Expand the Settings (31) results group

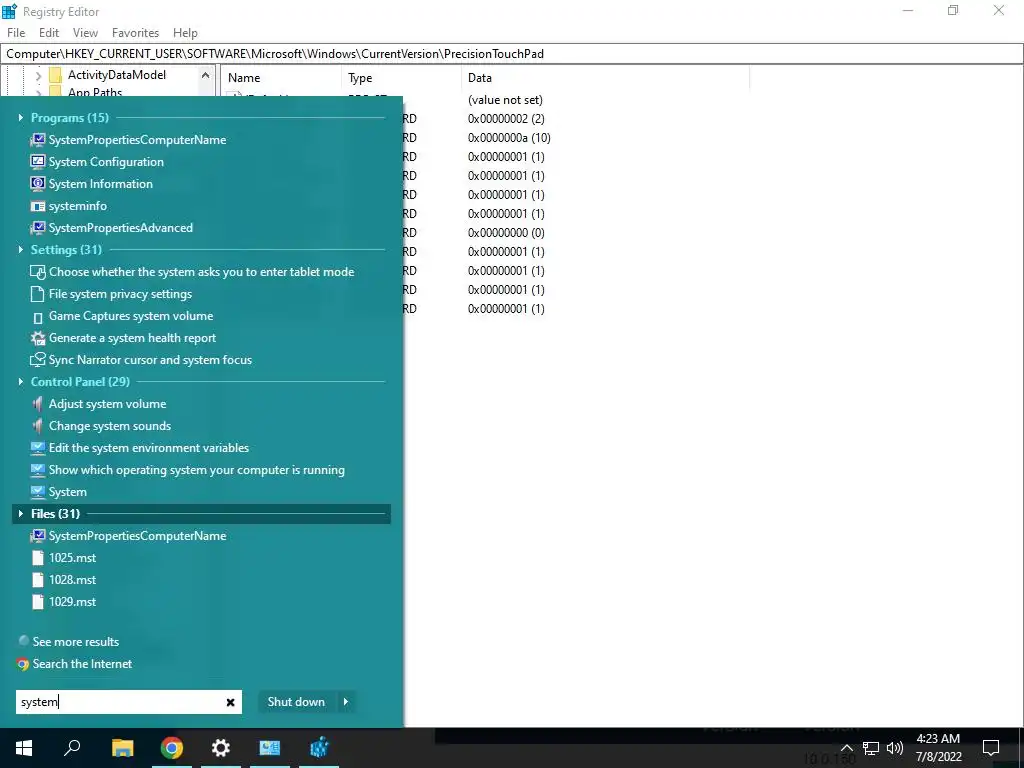[21, 249]
